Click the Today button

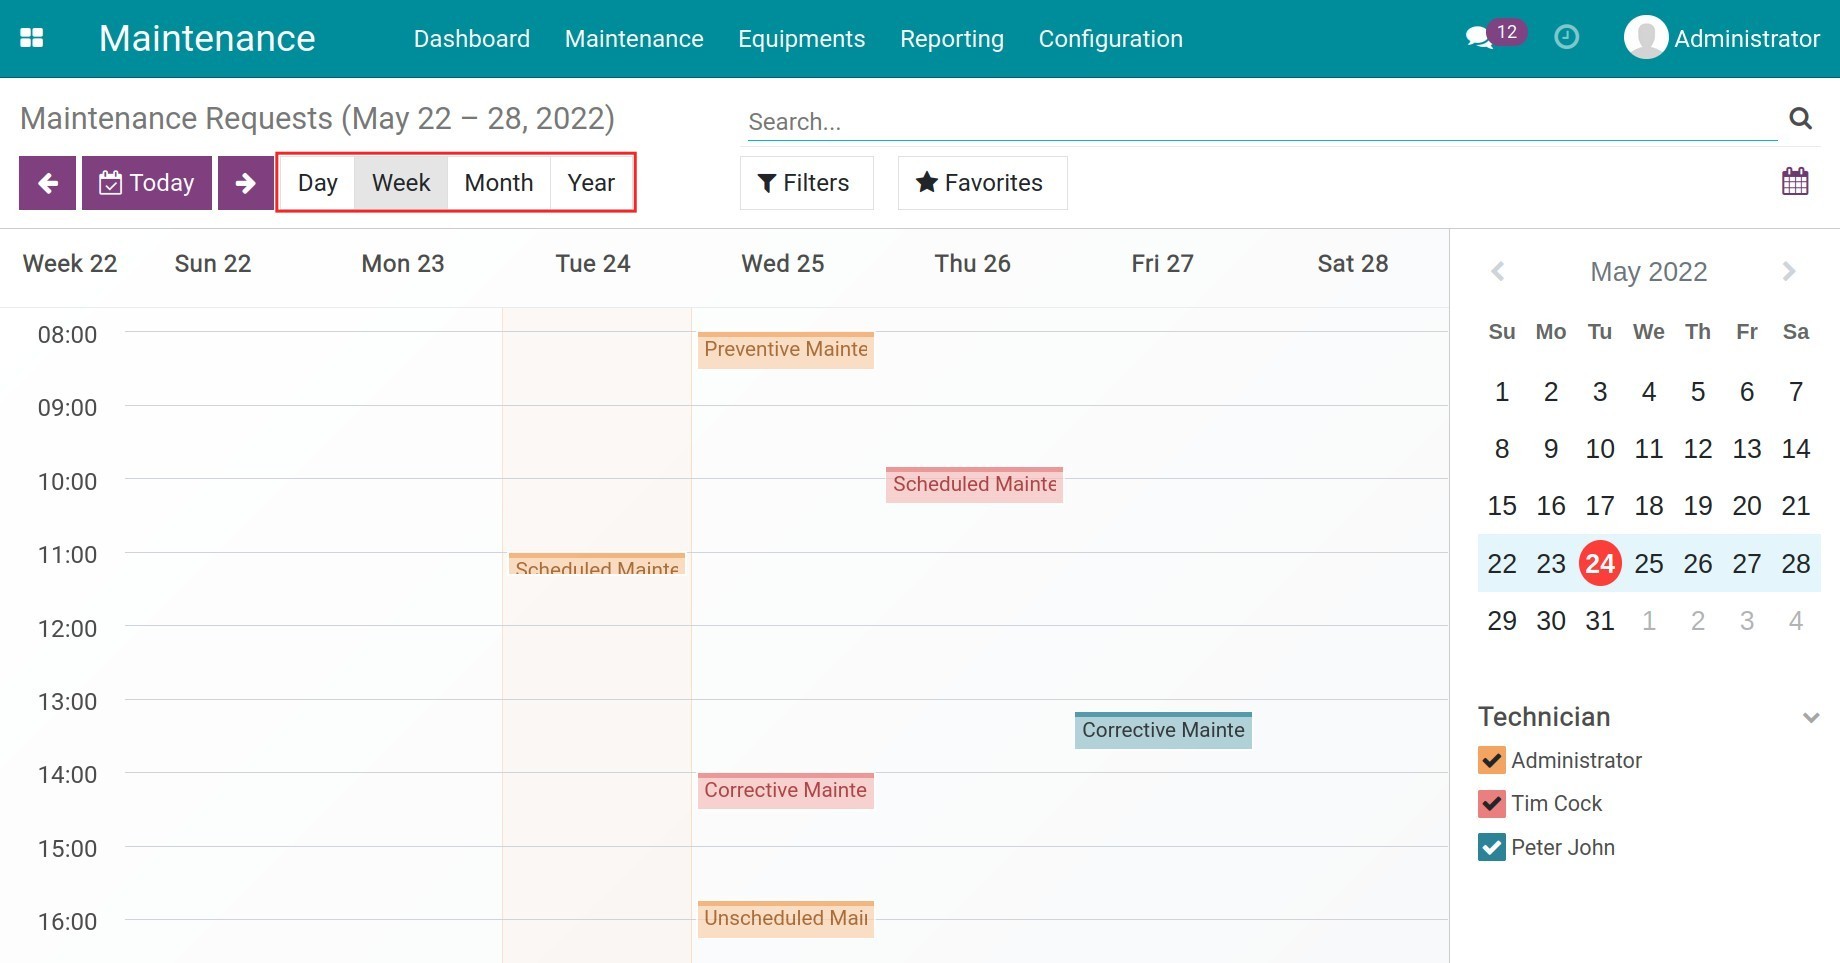point(147,183)
